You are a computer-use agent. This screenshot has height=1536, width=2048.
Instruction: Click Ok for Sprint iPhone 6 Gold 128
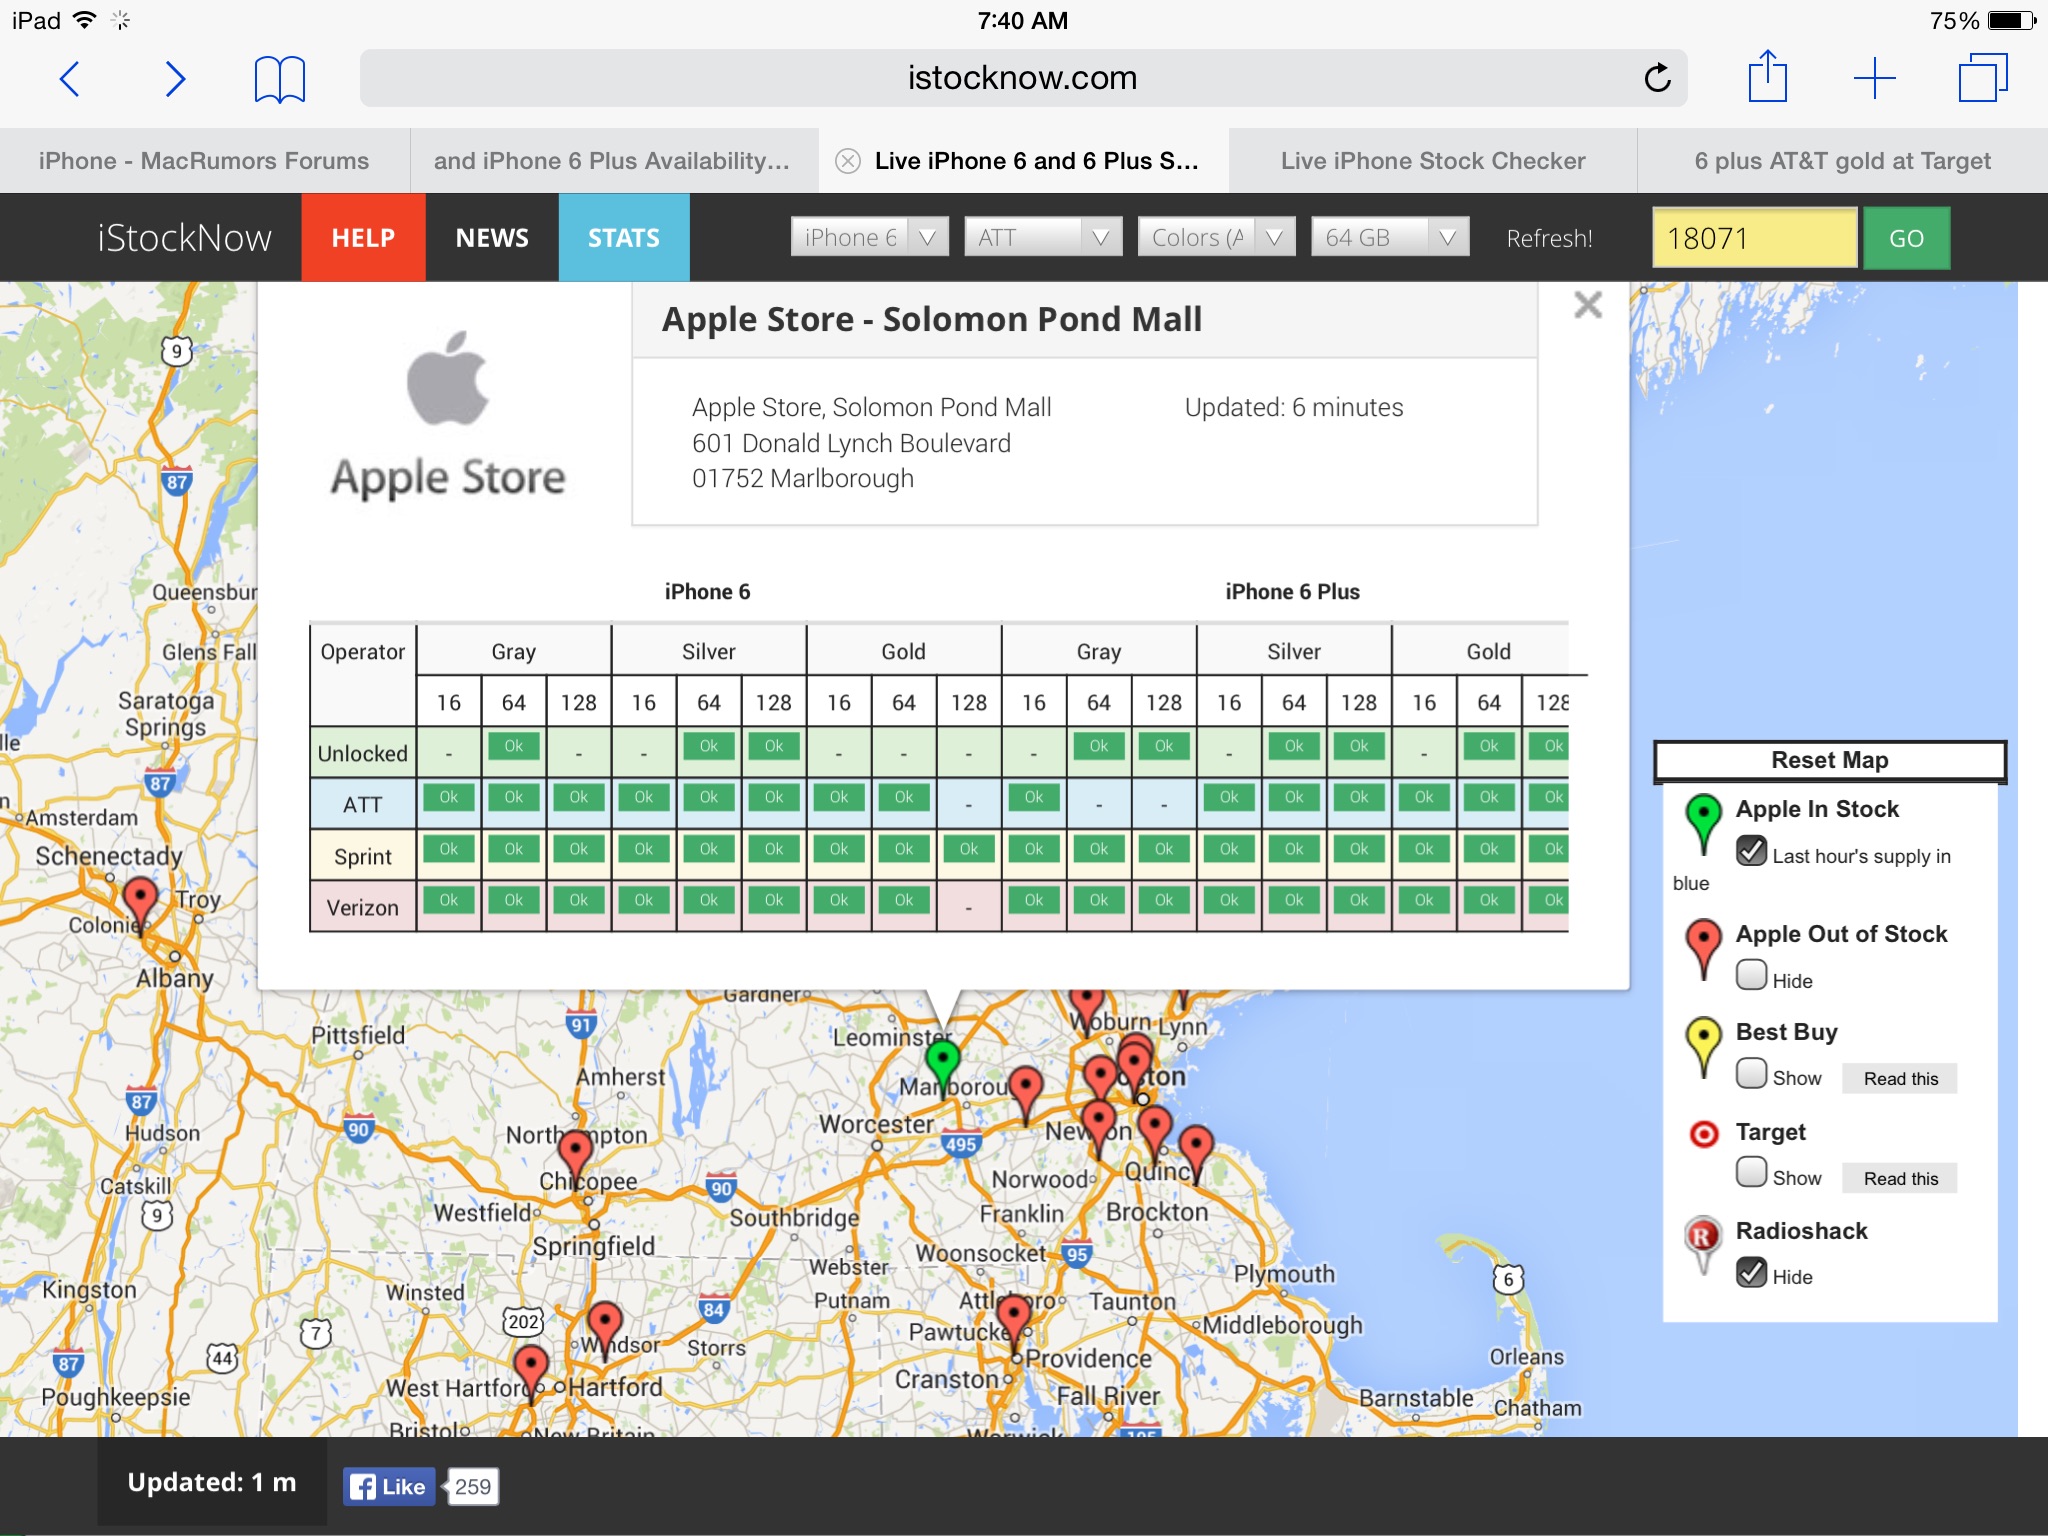point(969,849)
